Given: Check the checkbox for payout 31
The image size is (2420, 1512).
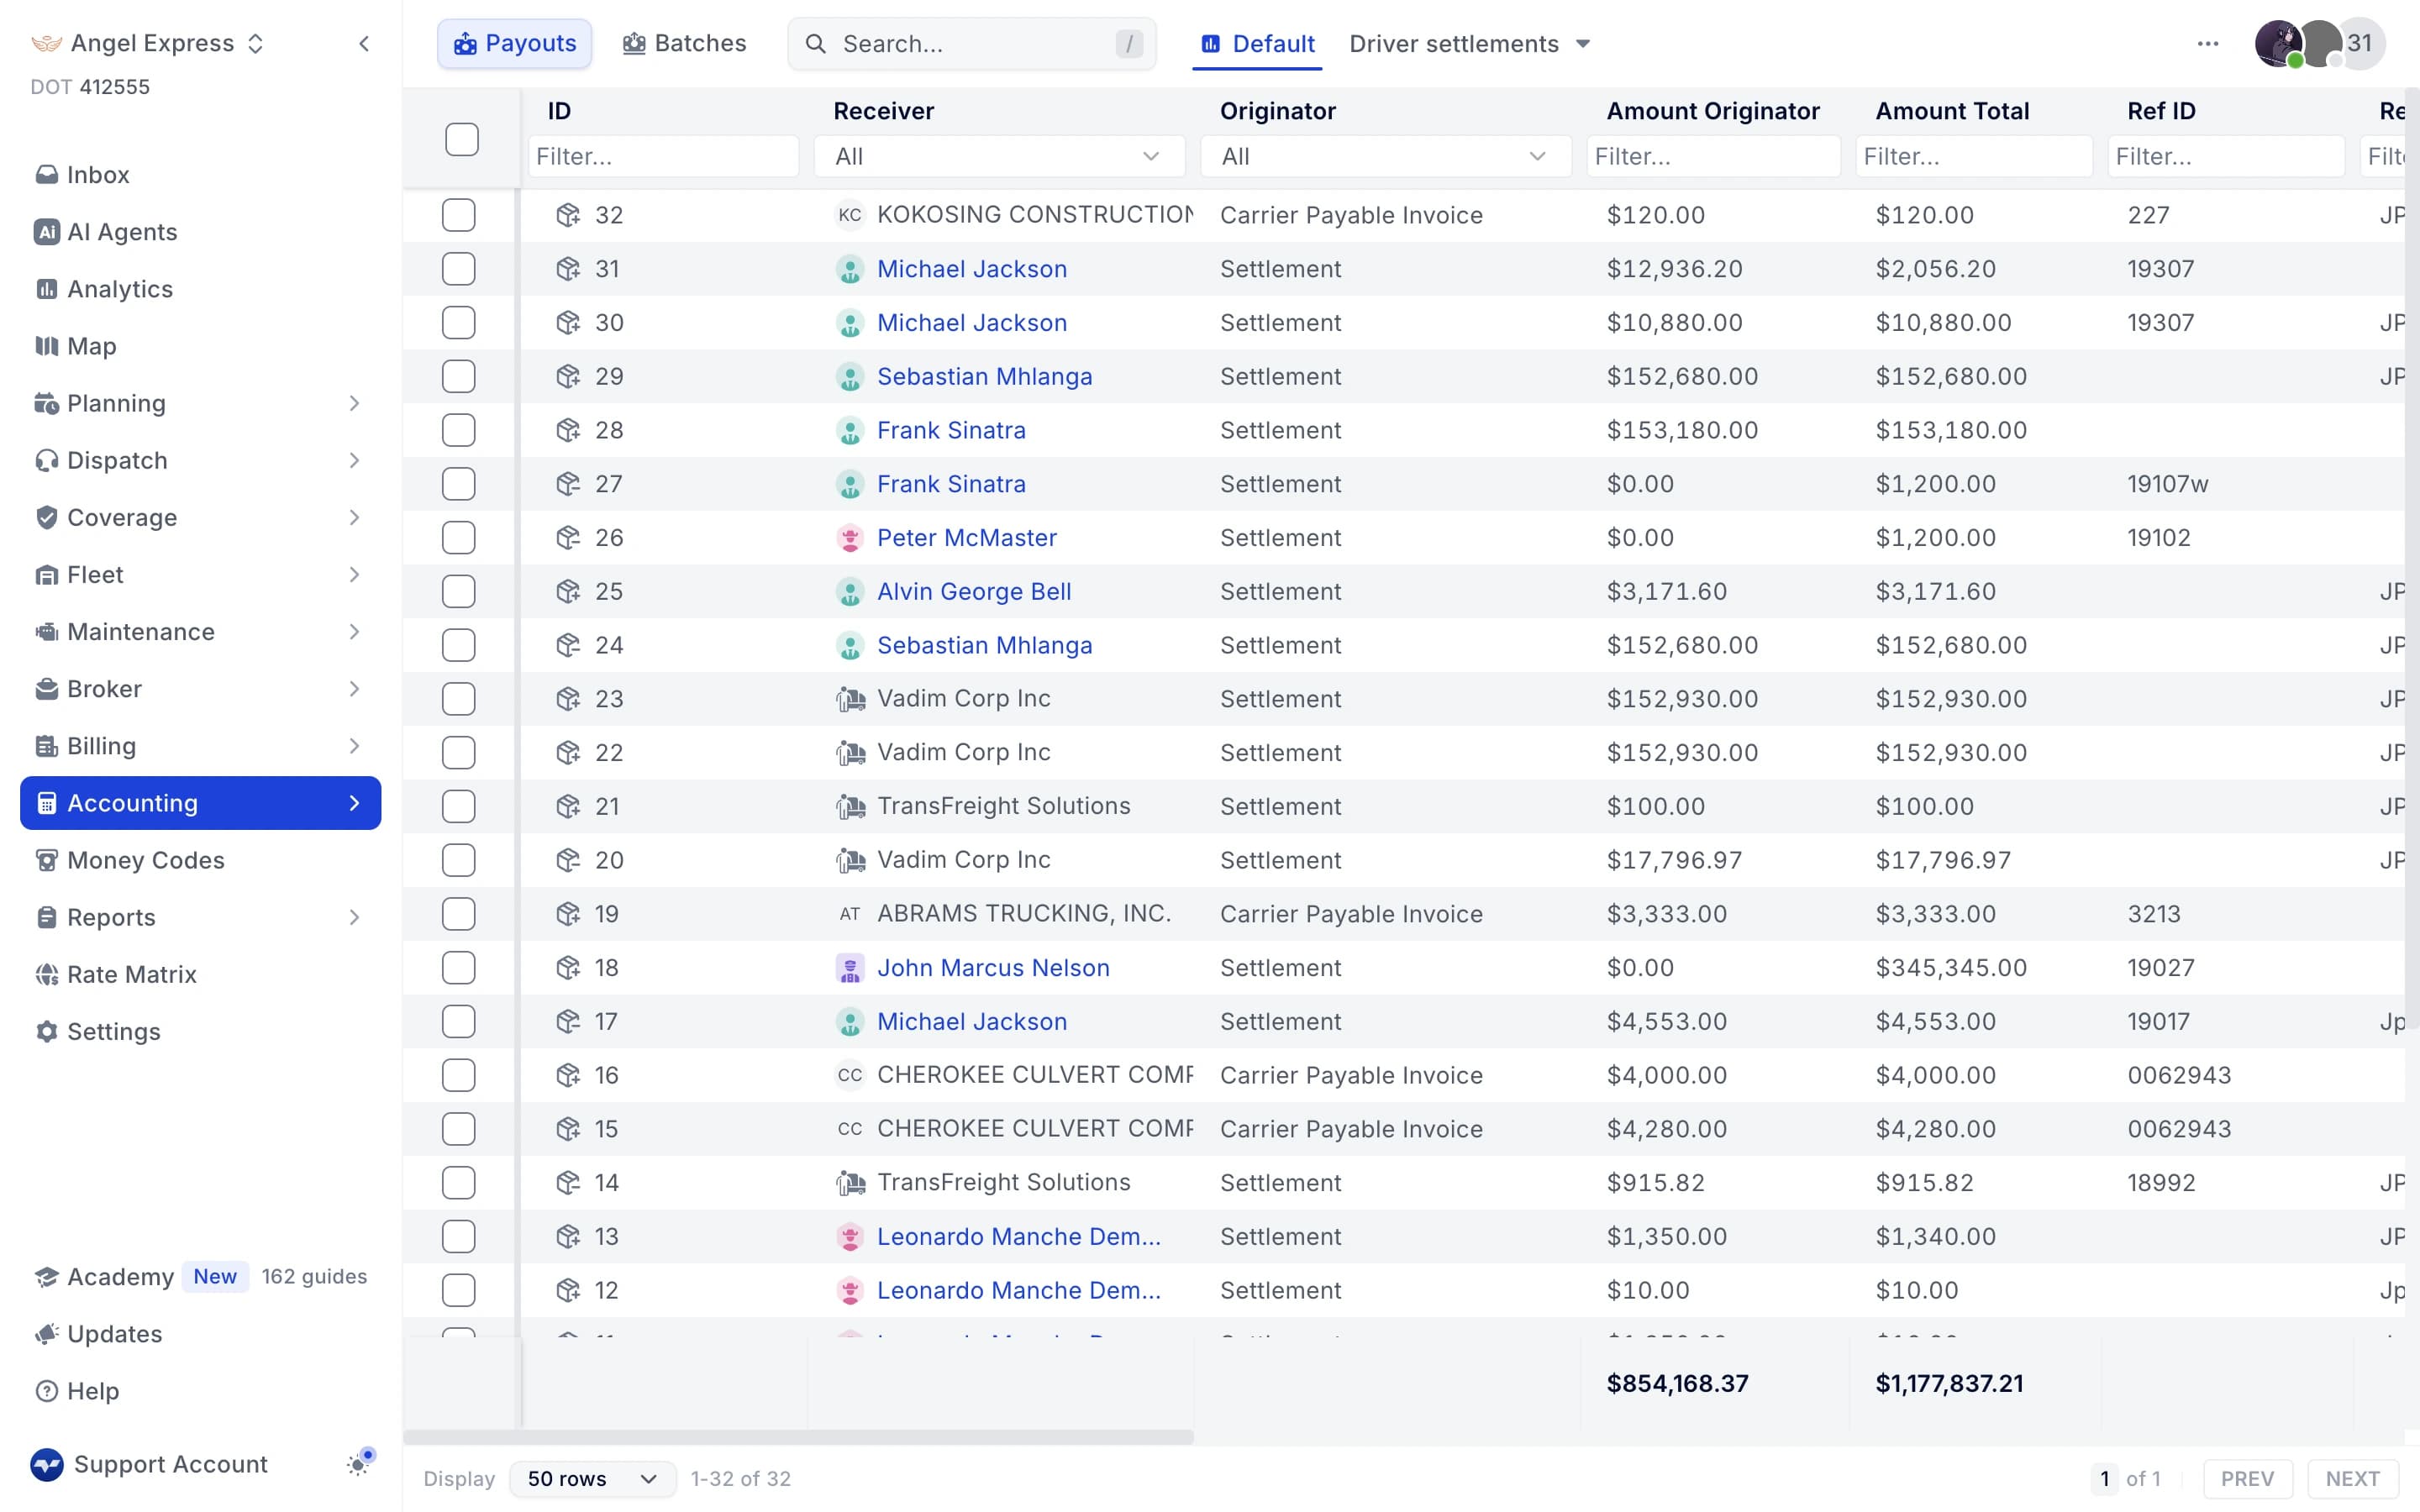Looking at the screenshot, I should (x=459, y=269).
